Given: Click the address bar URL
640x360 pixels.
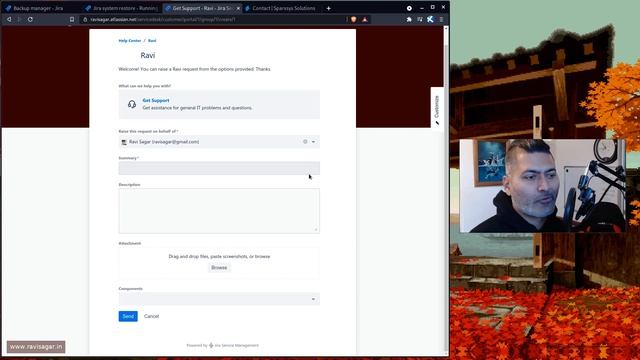Looking at the screenshot, I should (162, 19).
